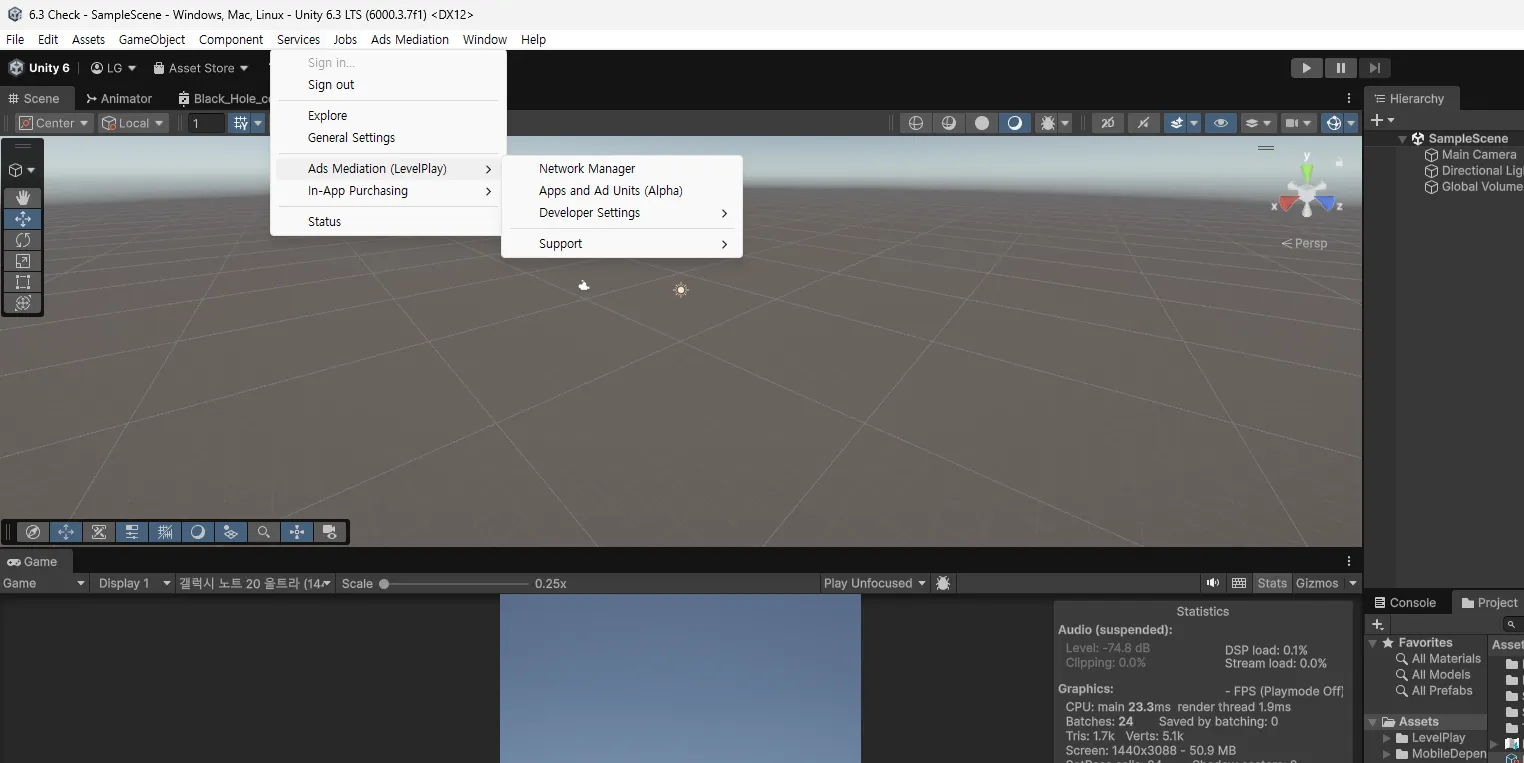The height and width of the screenshot is (763, 1524).
Task: Open the Gizmos dropdown arrow in Game view
Action: 1353,583
